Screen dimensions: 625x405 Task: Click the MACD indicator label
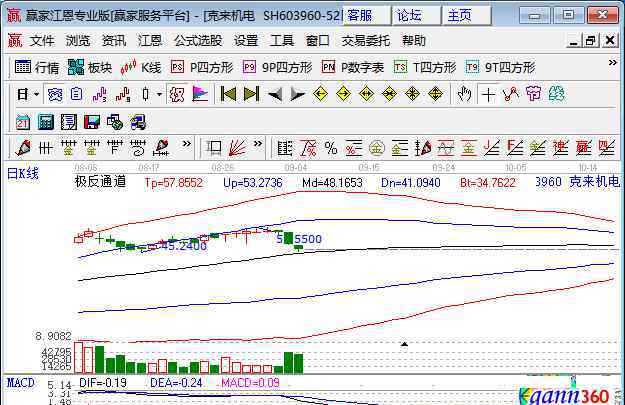[20, 383]
